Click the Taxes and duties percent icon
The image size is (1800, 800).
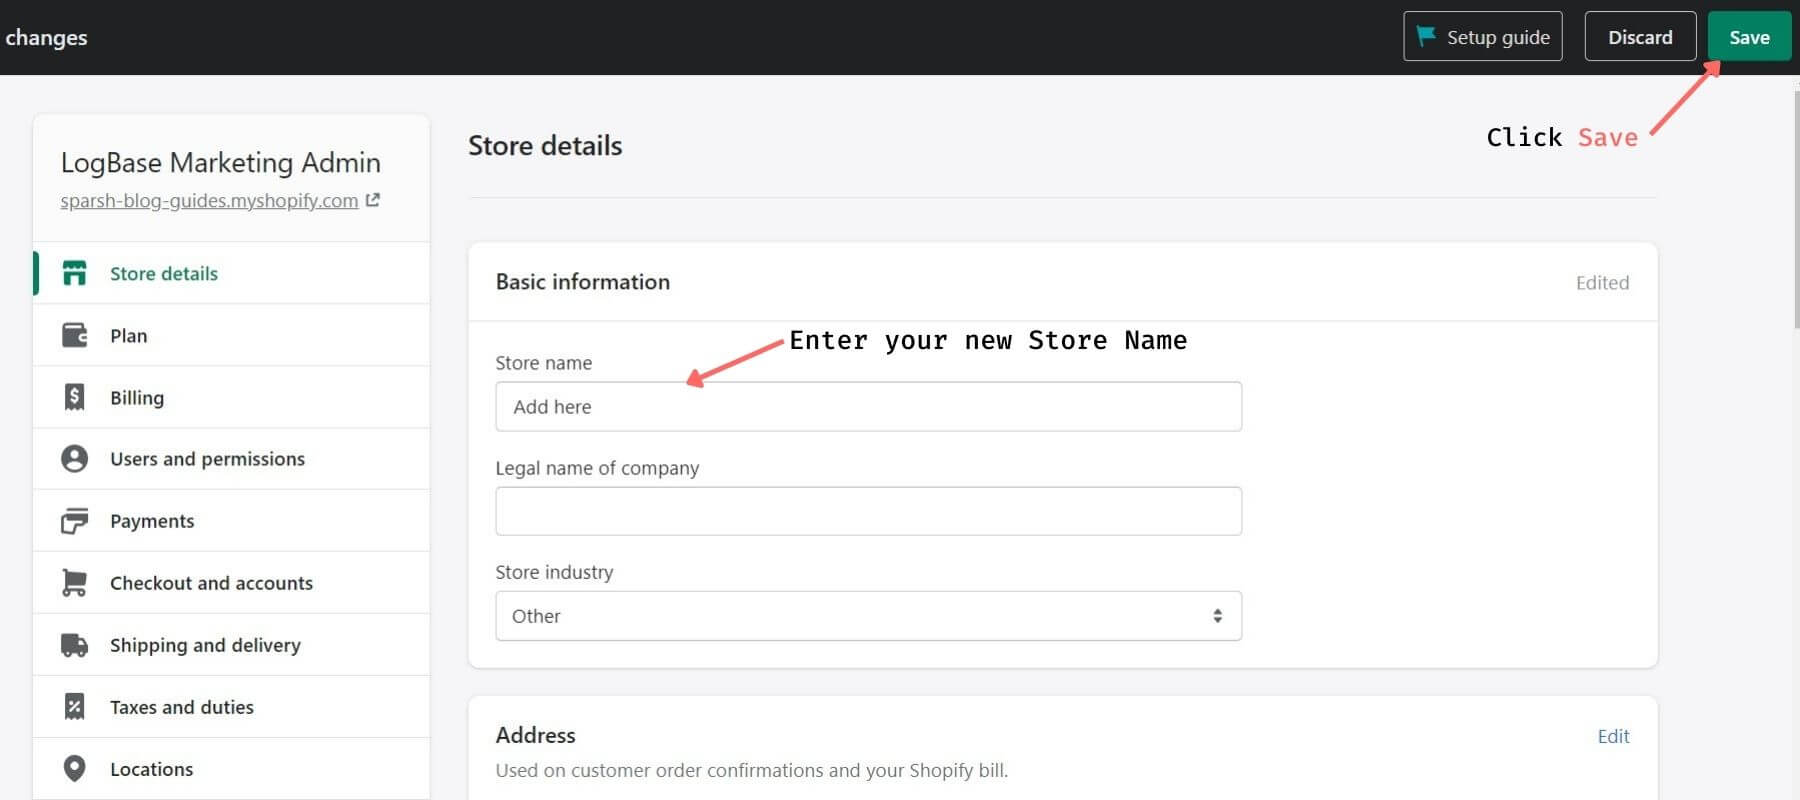(74, 707)
